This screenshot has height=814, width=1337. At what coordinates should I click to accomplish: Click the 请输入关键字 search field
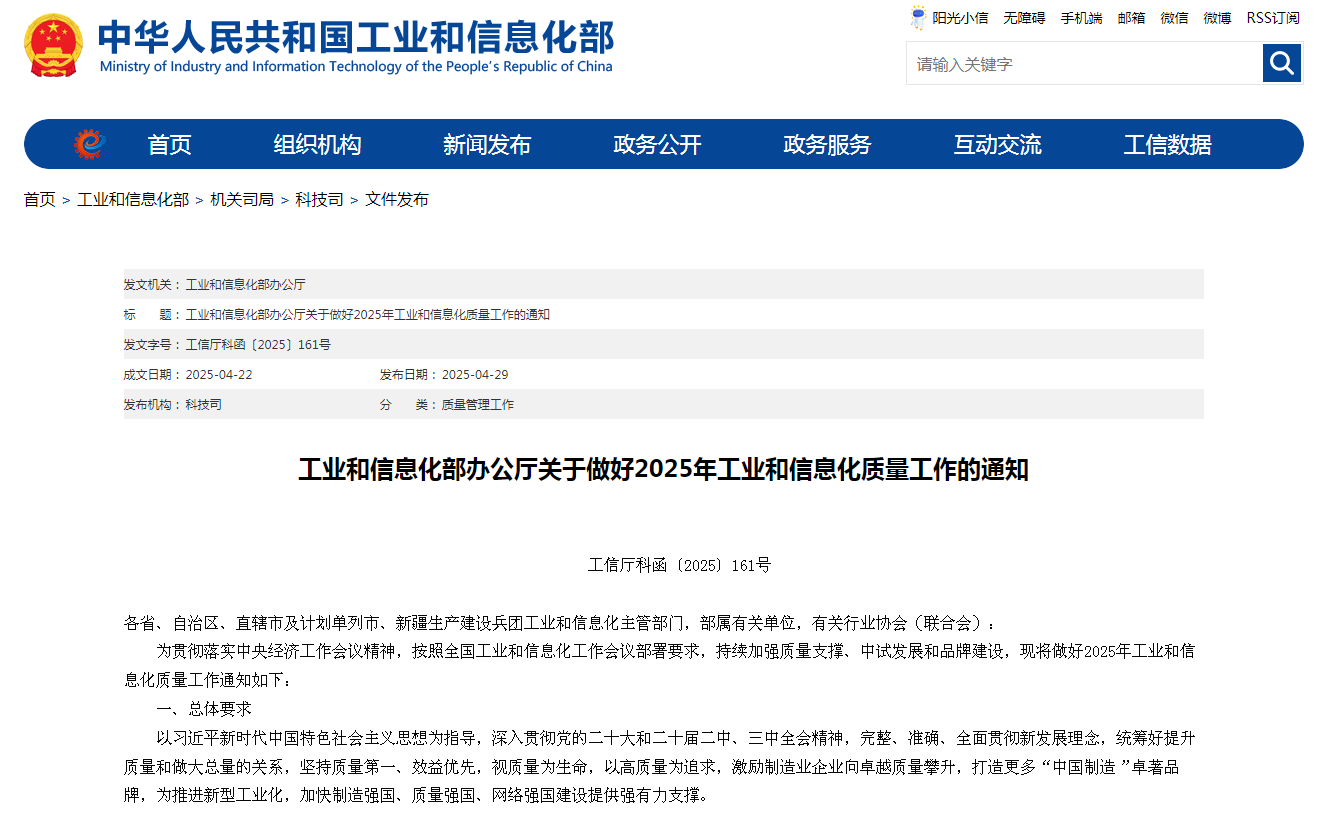(1085, 63)
